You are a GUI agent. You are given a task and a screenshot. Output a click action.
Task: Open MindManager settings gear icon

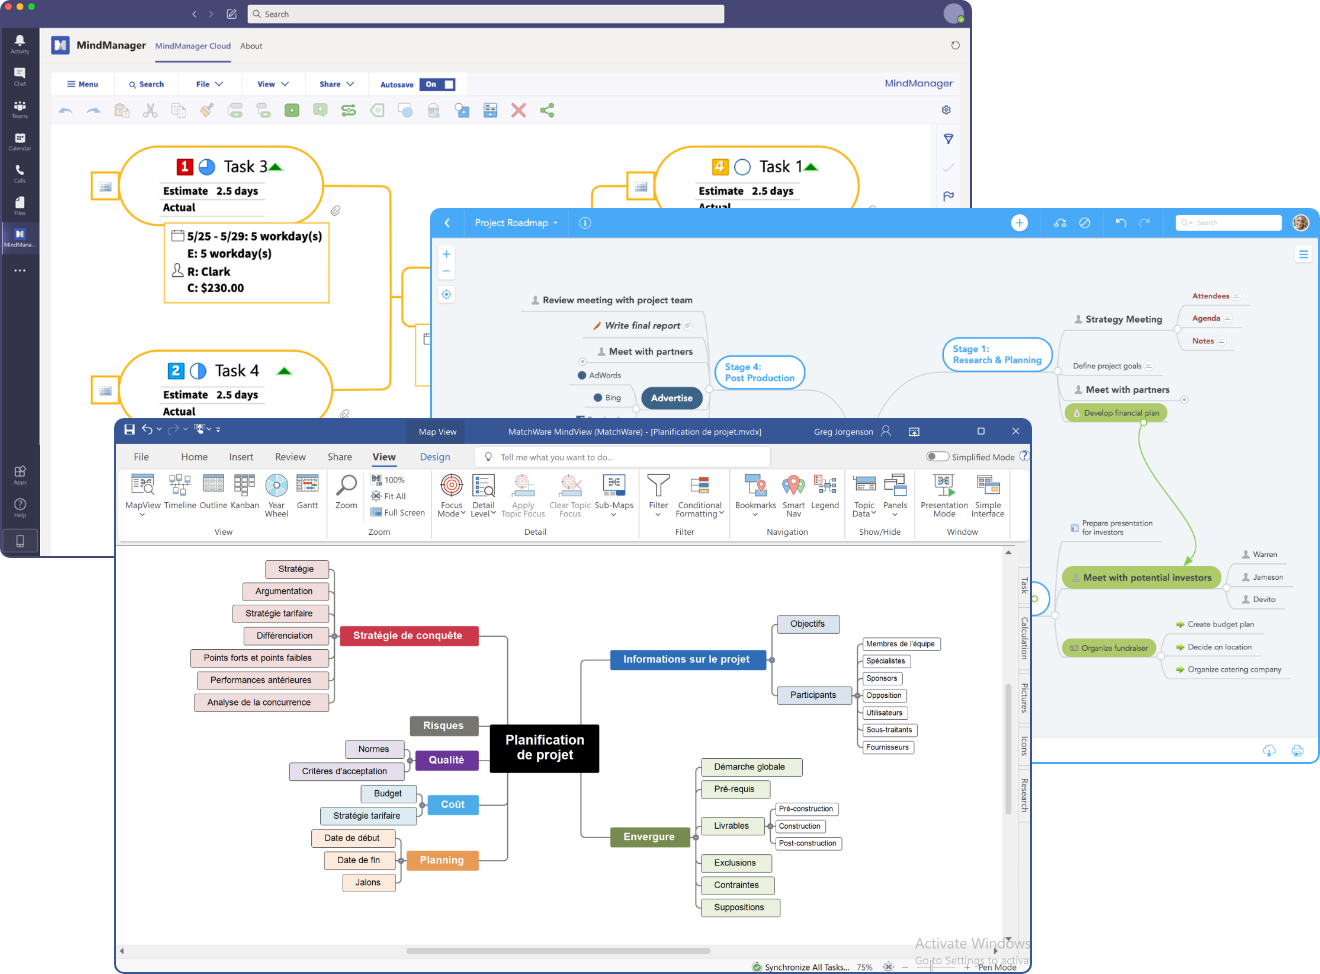point(946,110)
